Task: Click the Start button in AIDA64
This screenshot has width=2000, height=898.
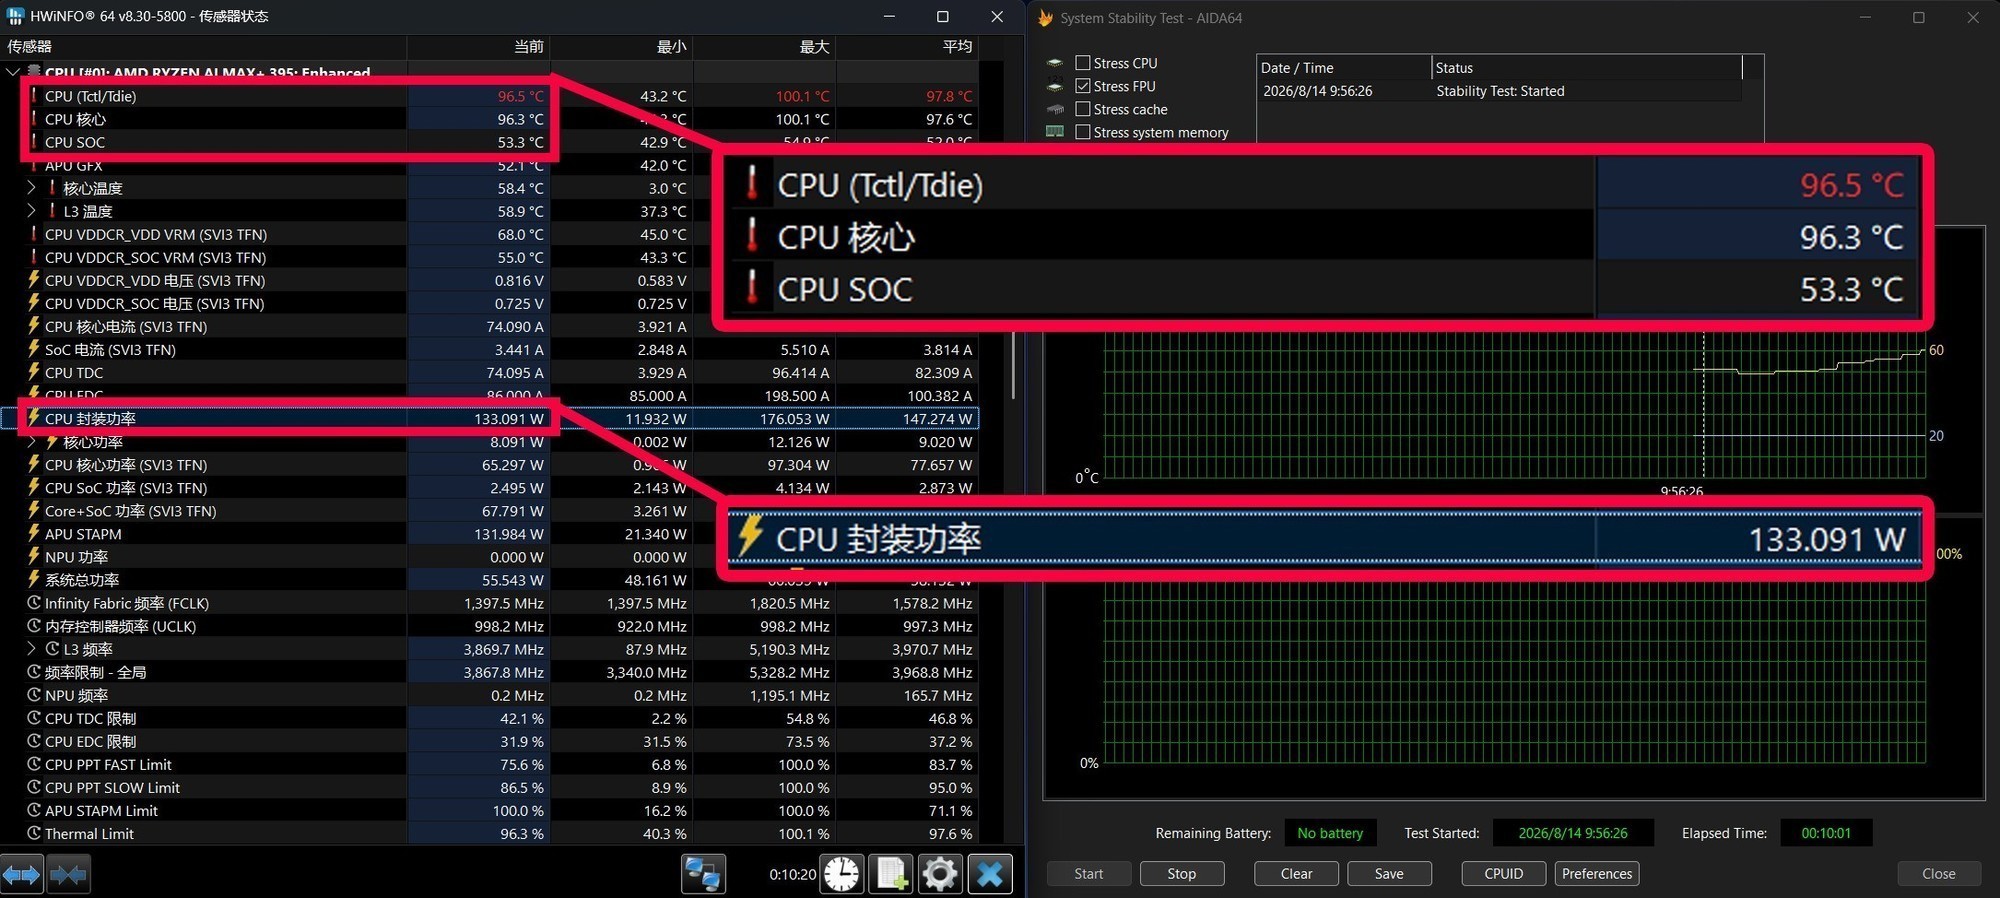Action: tap(1089, 874)
